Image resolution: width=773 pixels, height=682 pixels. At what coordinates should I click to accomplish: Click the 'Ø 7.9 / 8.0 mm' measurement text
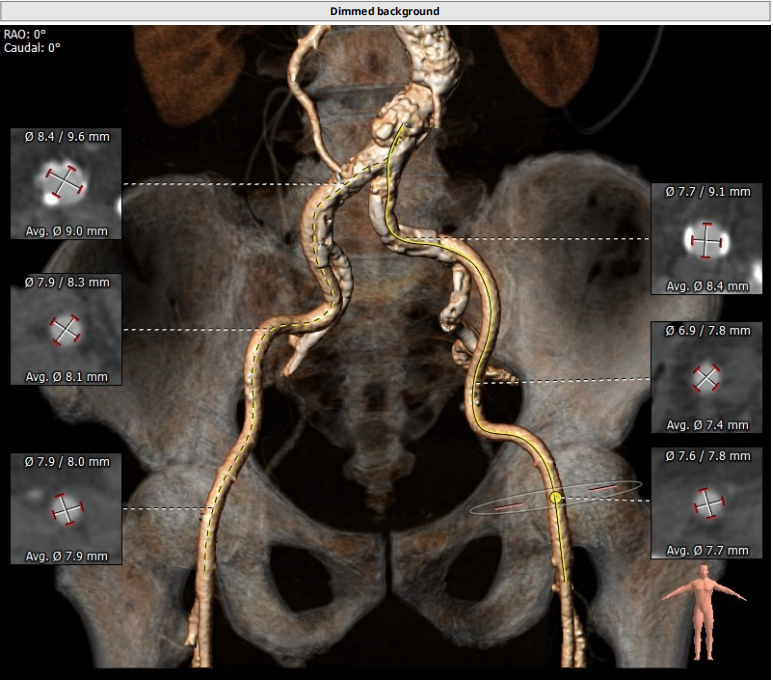click(x=65, y=462)
